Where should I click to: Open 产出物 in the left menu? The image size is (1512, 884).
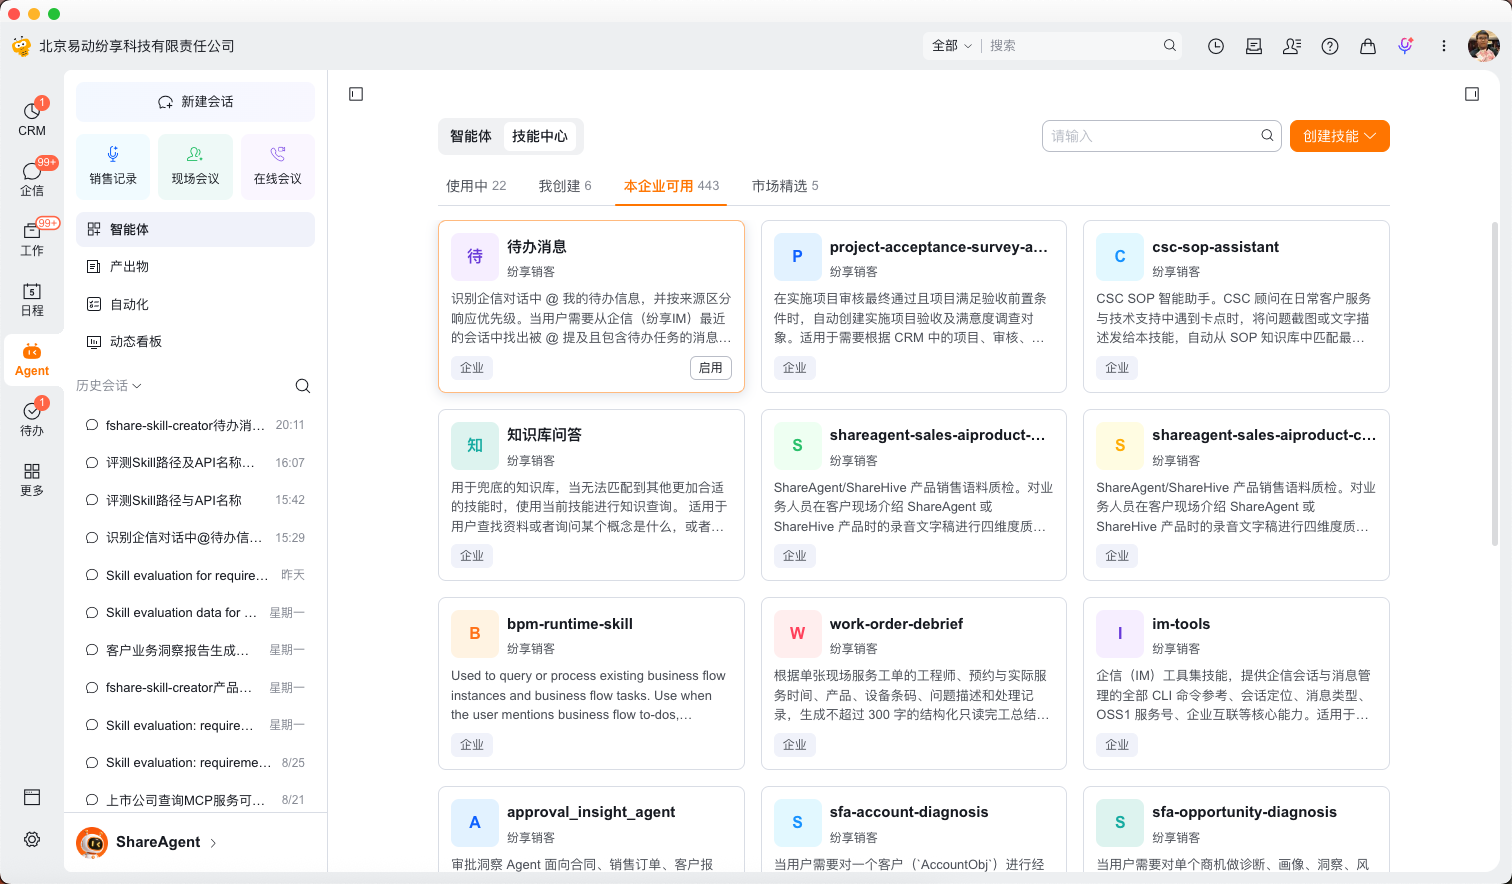[x=195, y=267]
